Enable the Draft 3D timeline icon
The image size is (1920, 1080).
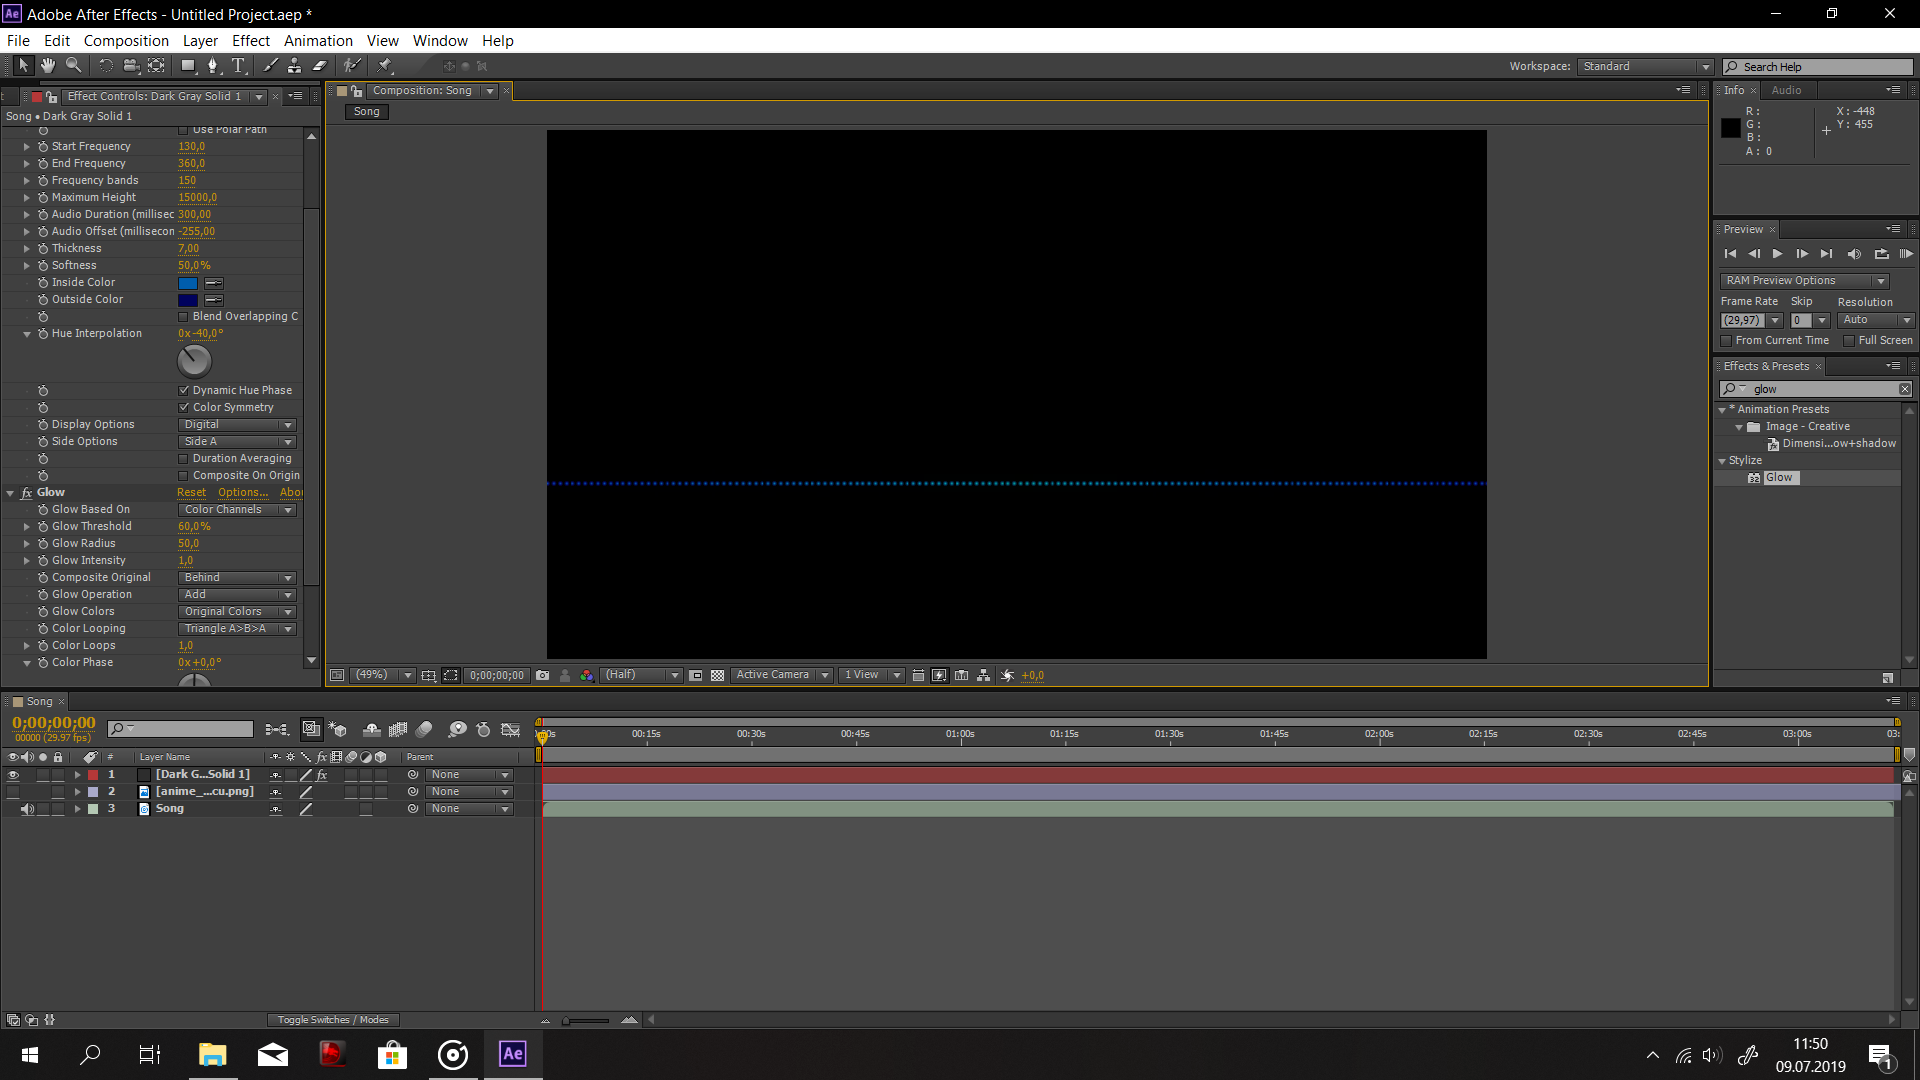(338, 730)
